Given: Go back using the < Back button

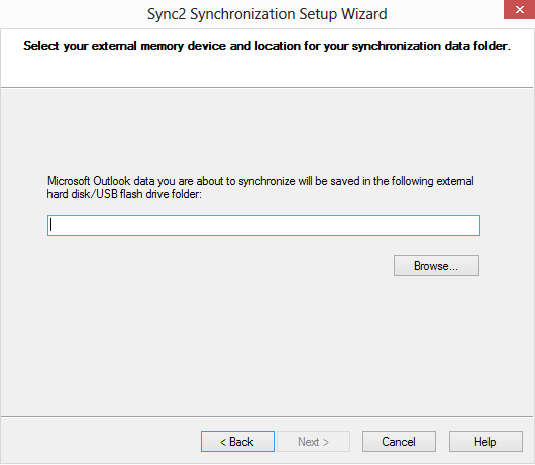Looking at the screenshot, I should (x=238, y=441).
